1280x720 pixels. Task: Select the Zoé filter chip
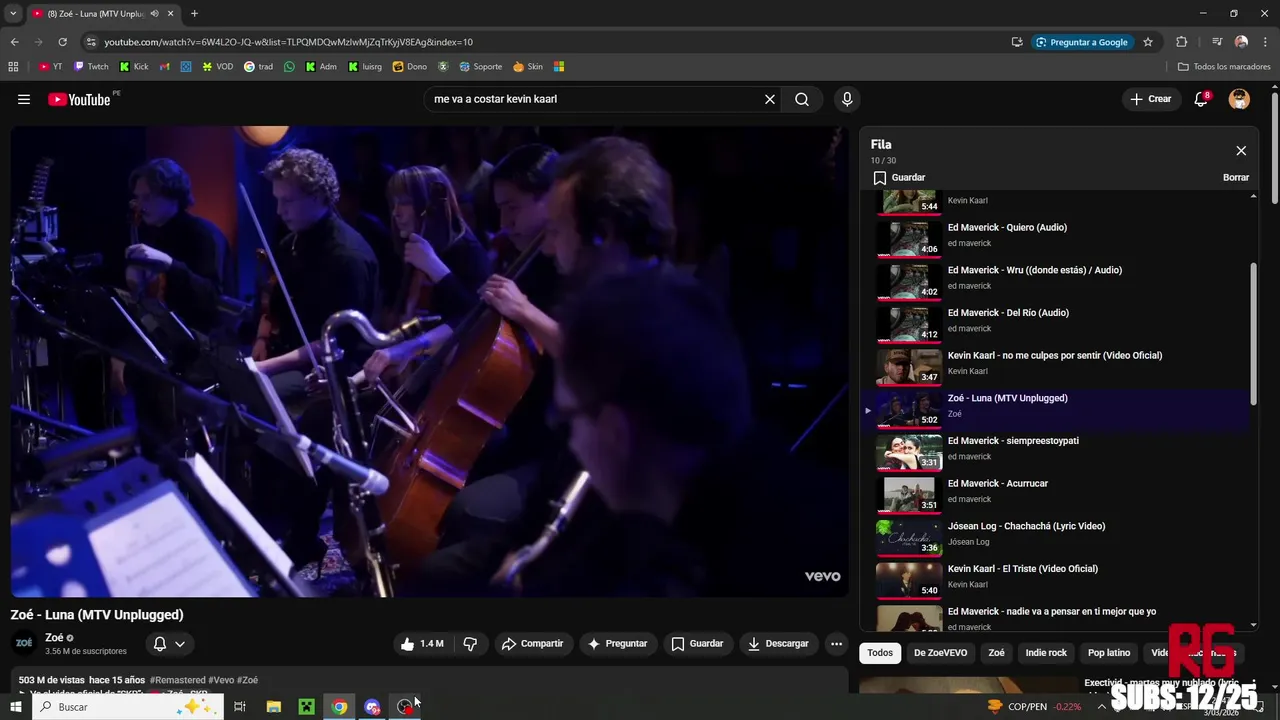tap(996, 653)
